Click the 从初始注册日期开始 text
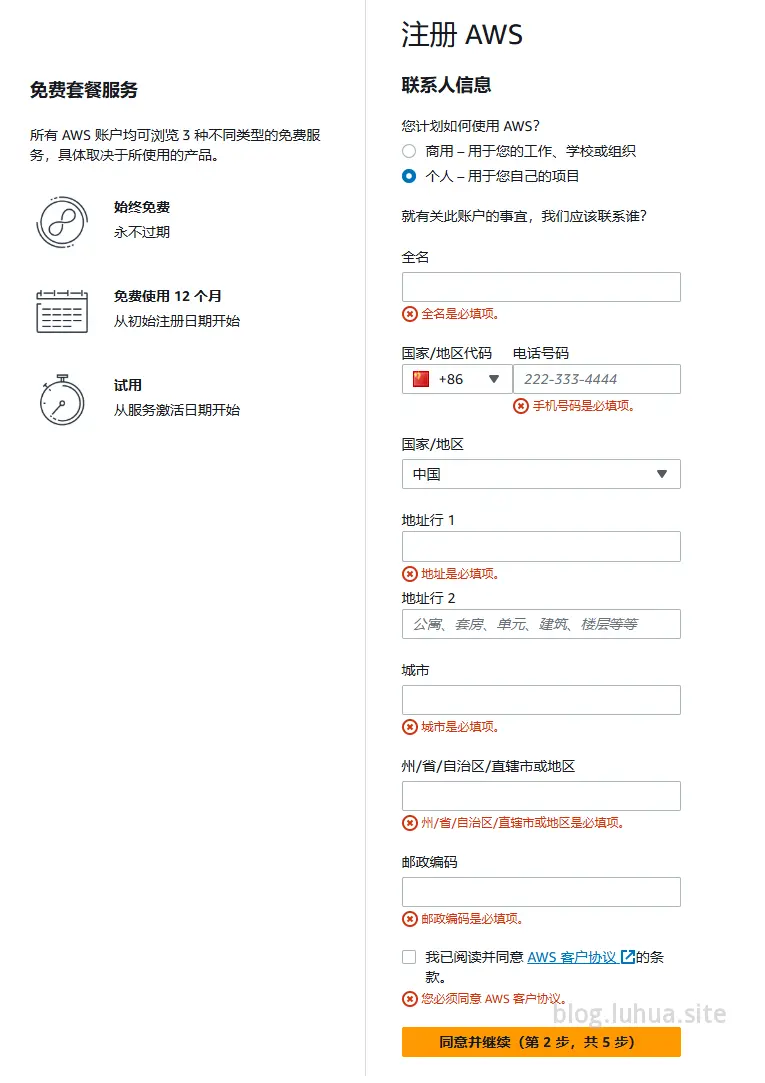 (x=177, y=321)
